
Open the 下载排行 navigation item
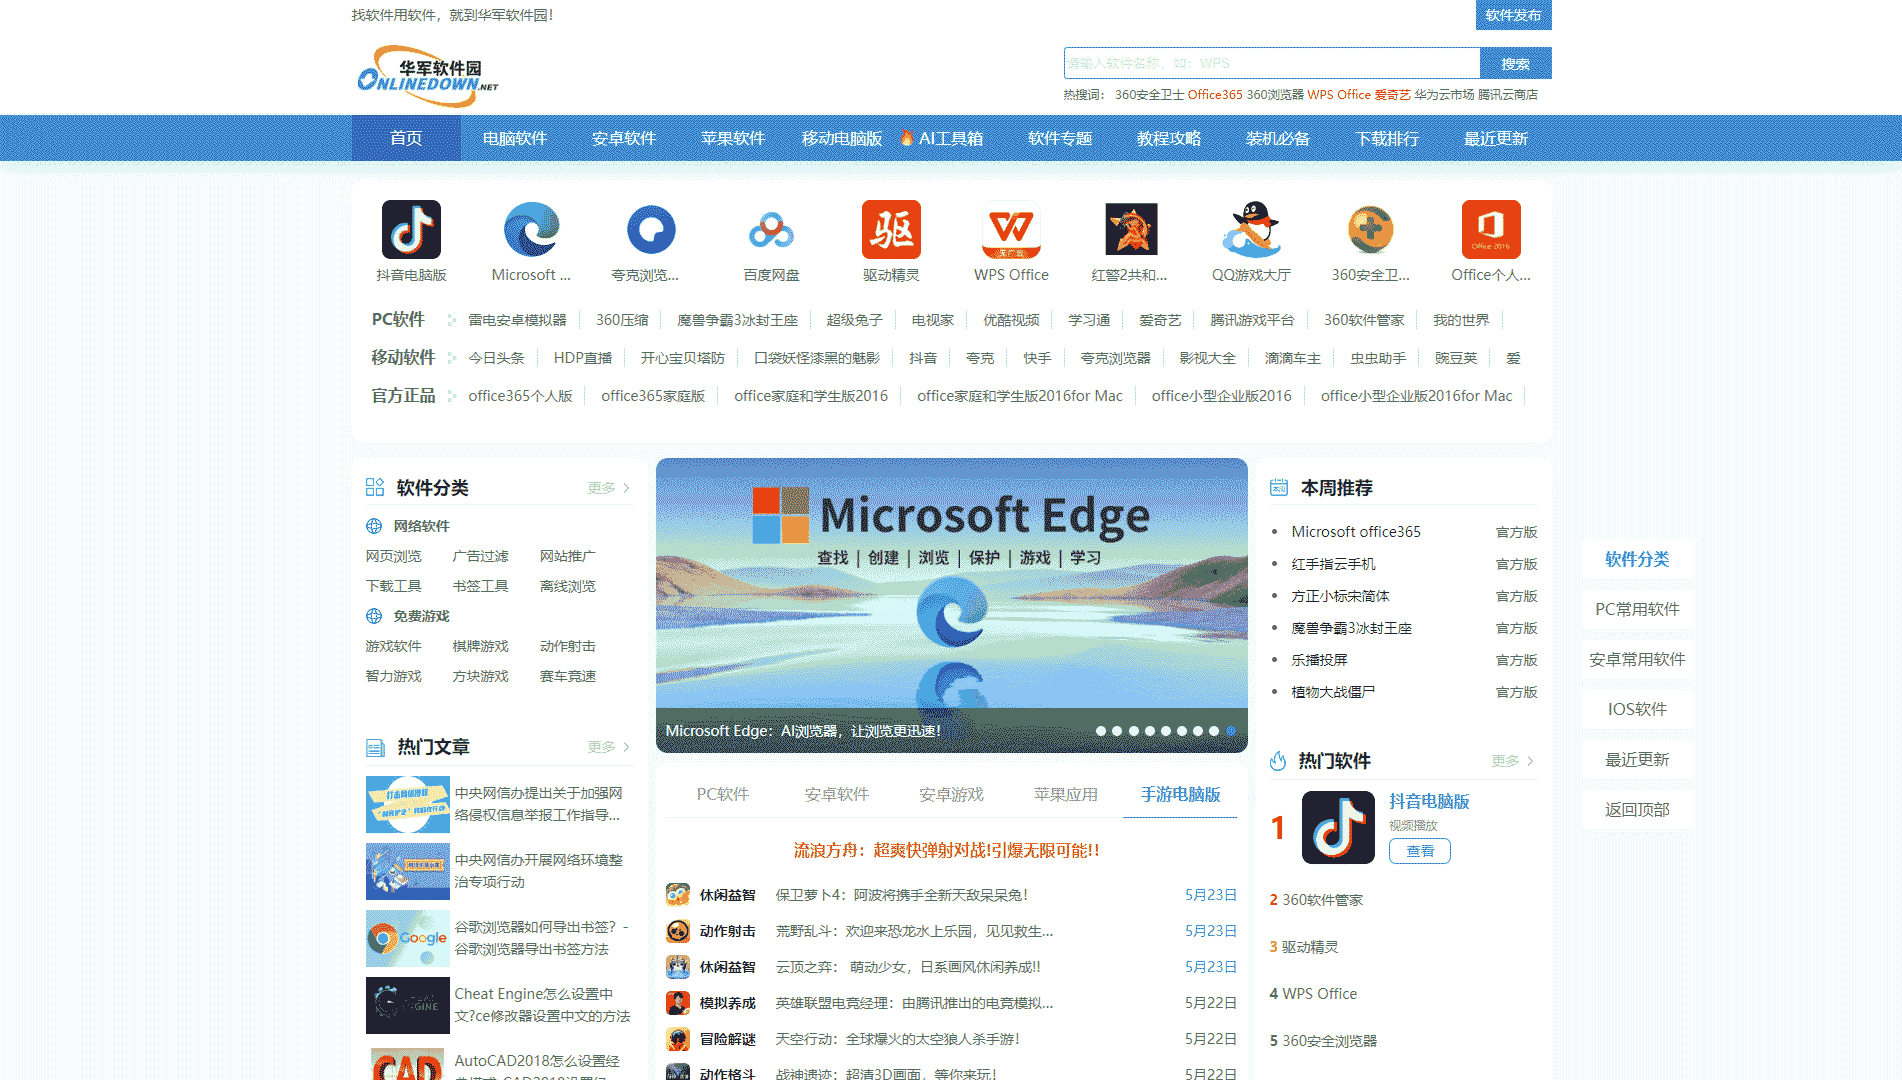[x=1387, y=138]
